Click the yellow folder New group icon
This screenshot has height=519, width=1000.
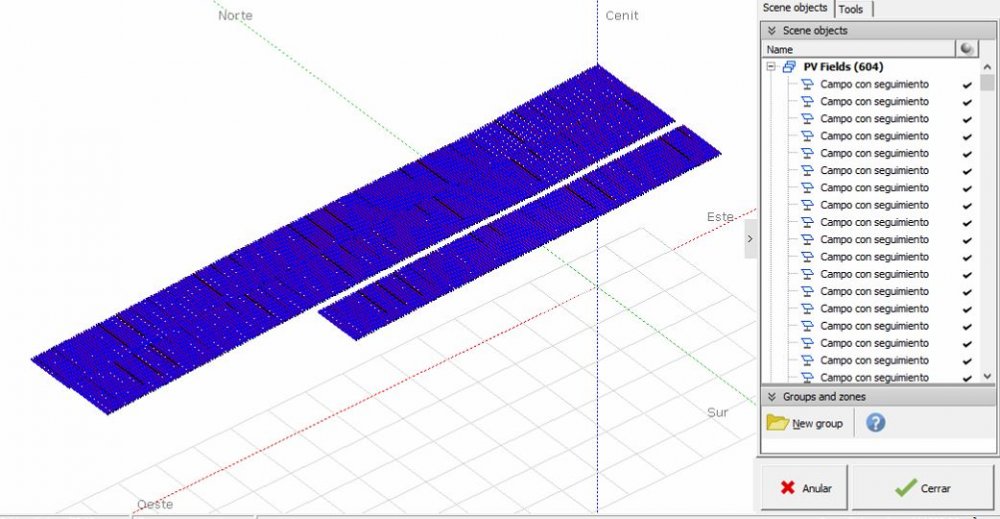pyautogui.click(x=777, y=423)
